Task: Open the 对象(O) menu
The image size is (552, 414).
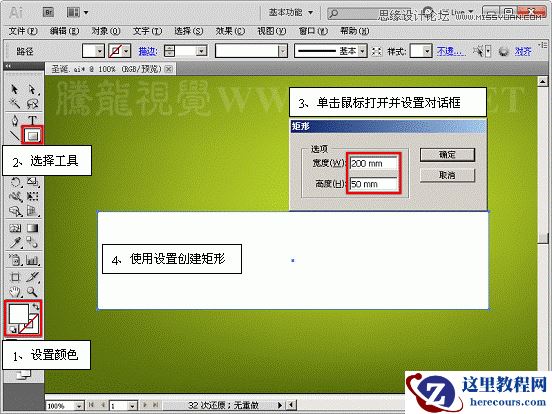Action: [x=106, y=31]
